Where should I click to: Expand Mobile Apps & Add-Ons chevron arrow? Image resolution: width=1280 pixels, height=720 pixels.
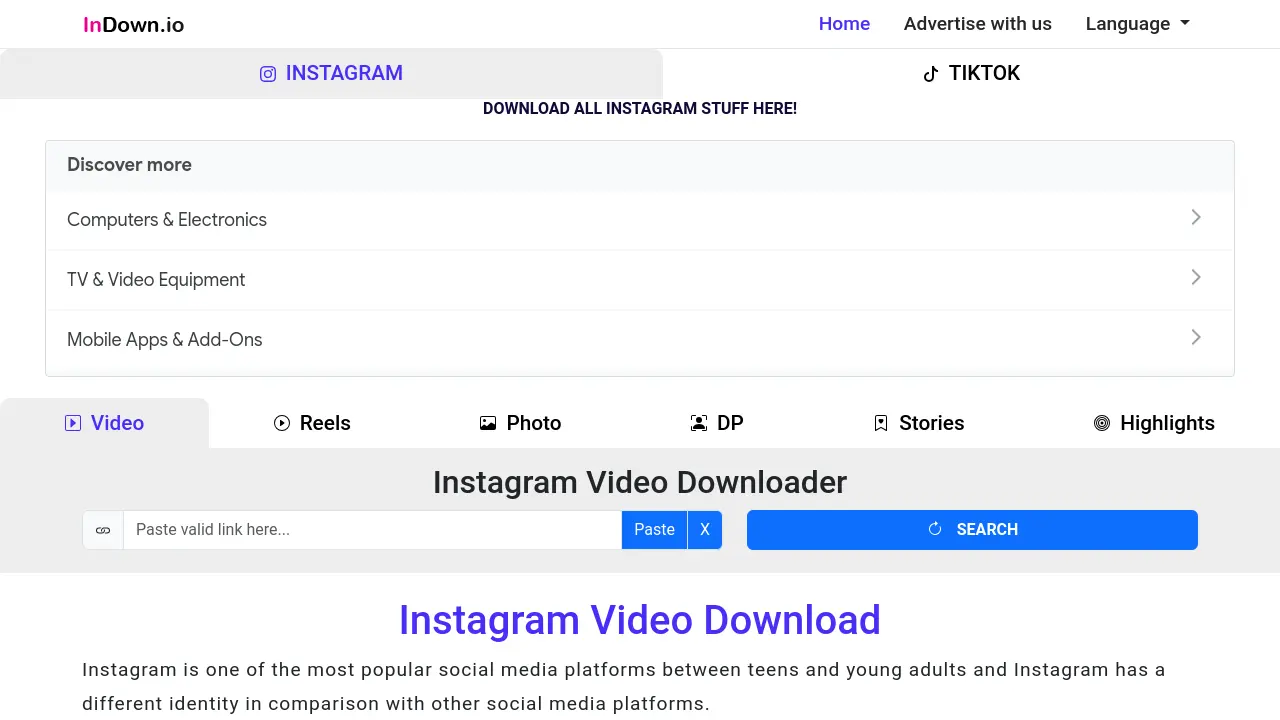1196,337
